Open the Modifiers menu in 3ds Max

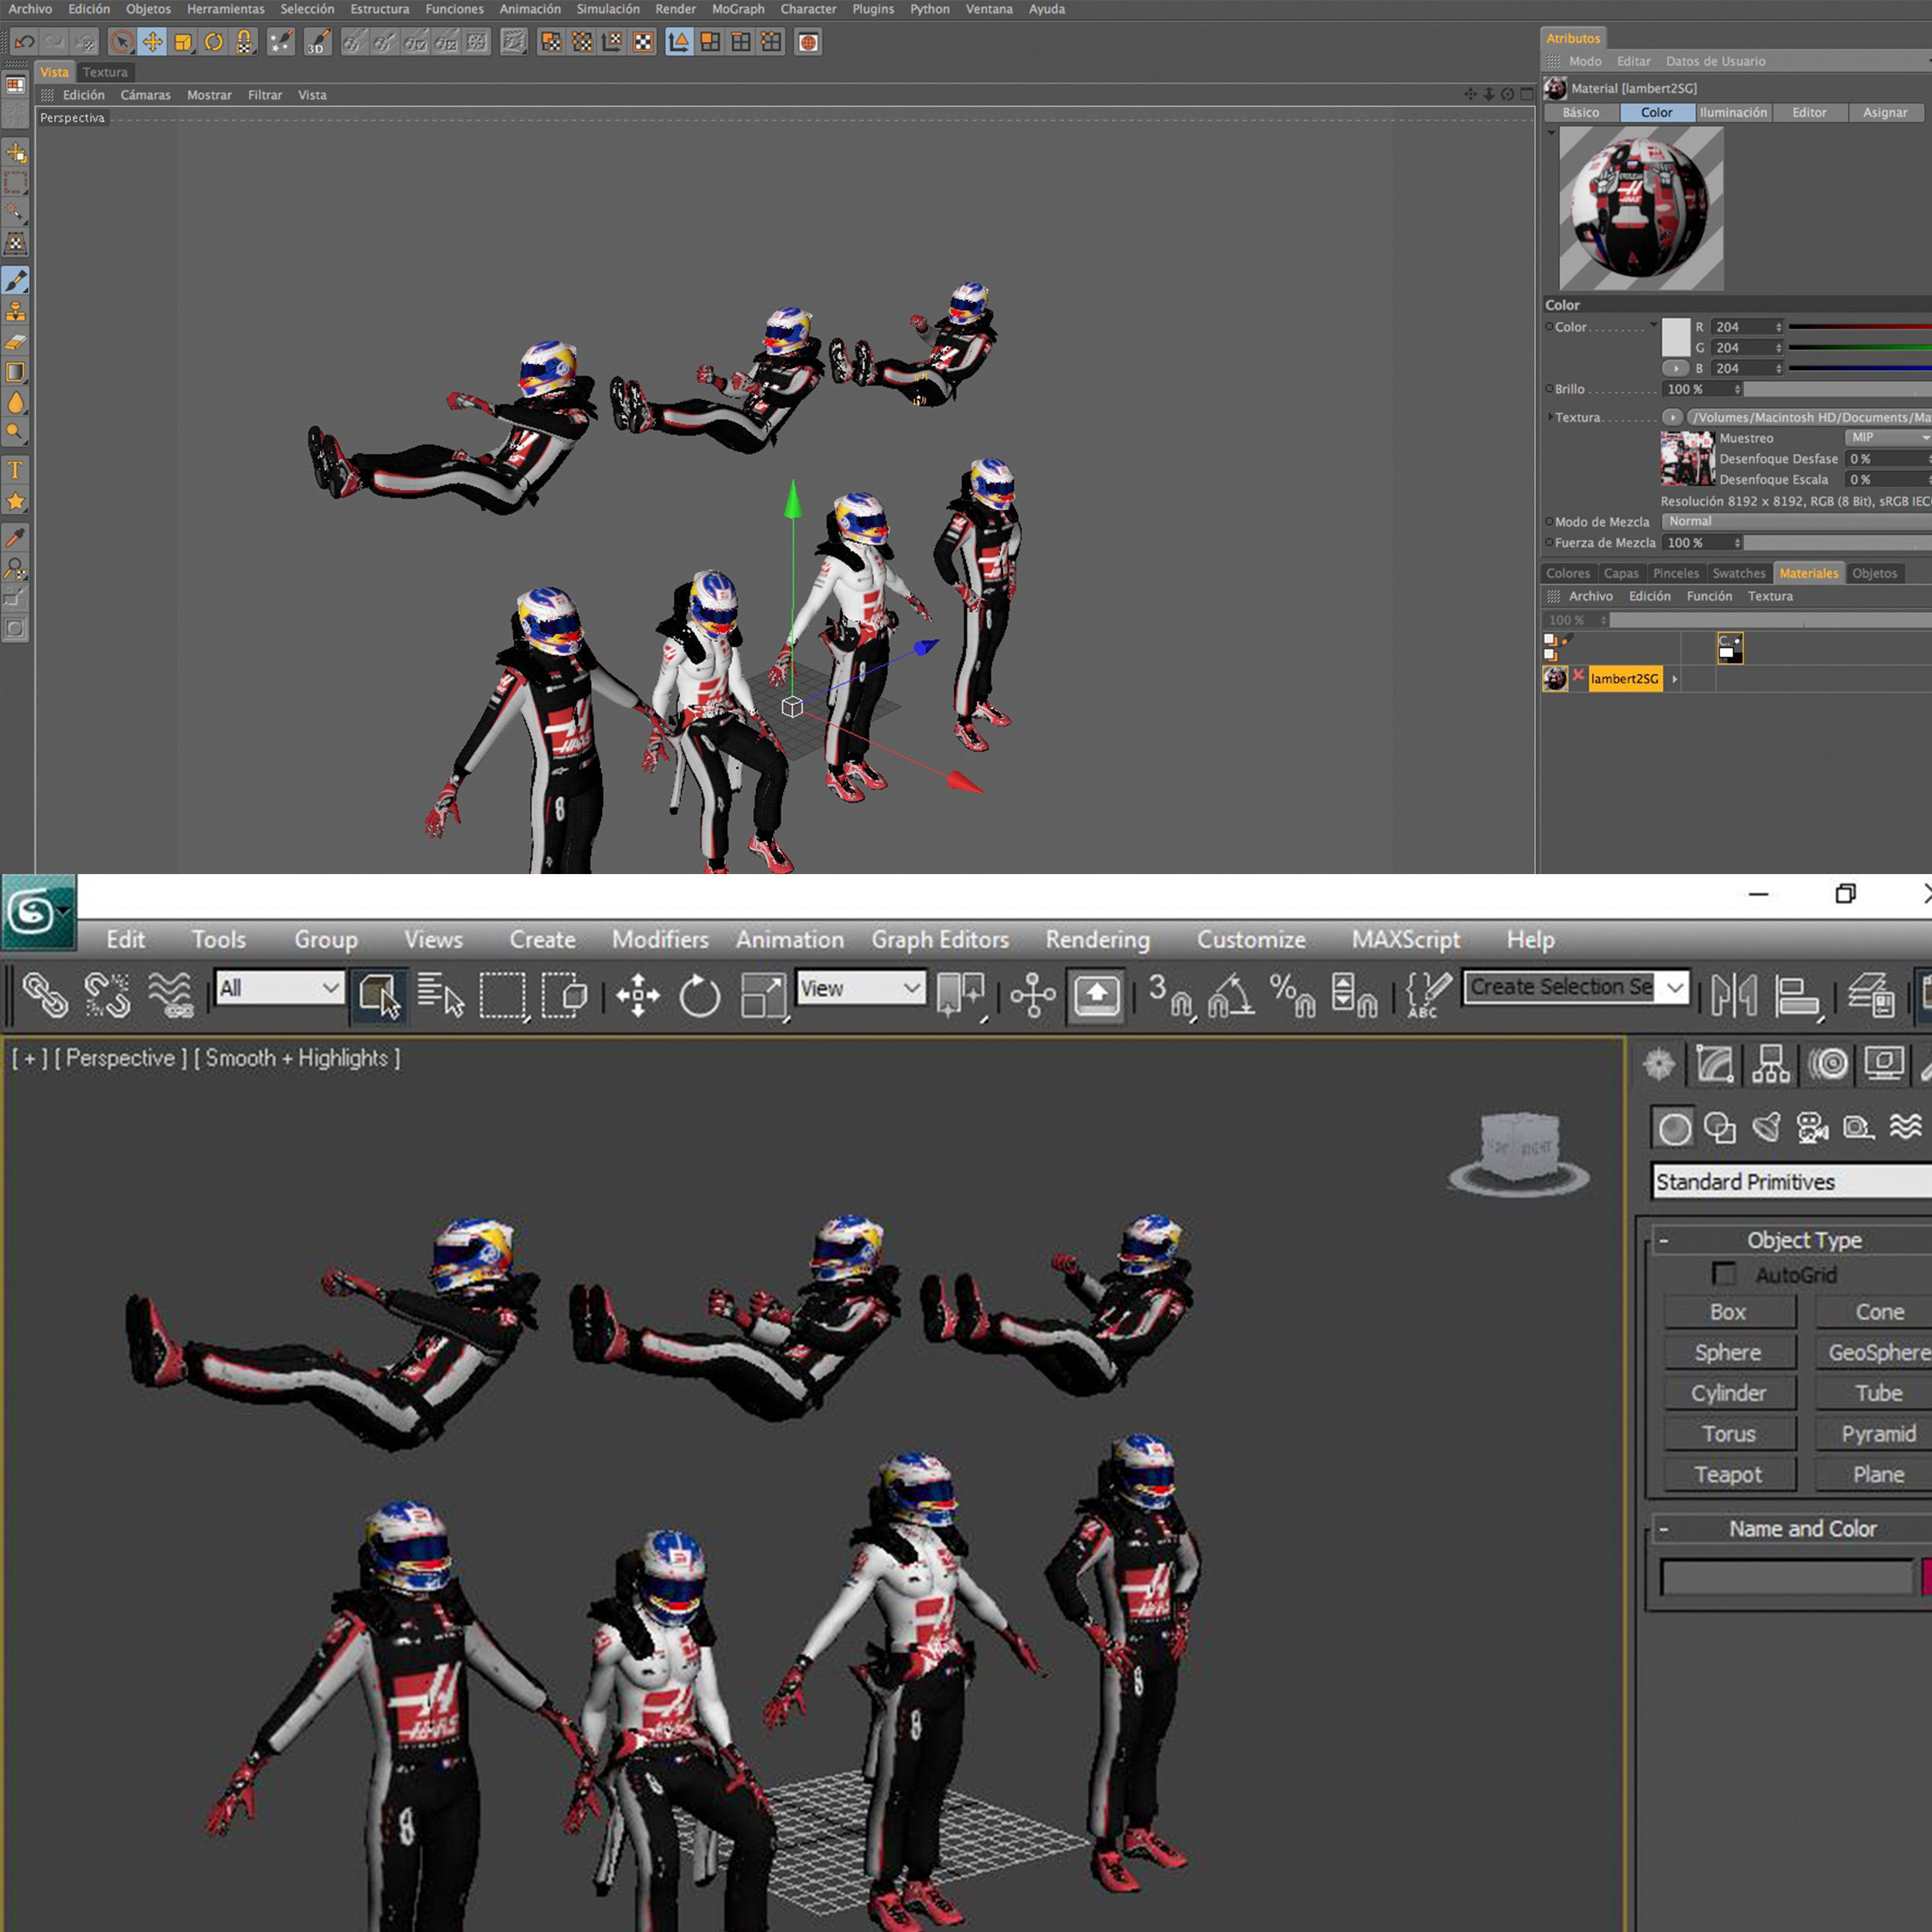pyautogui.click(x=660, y=940)
